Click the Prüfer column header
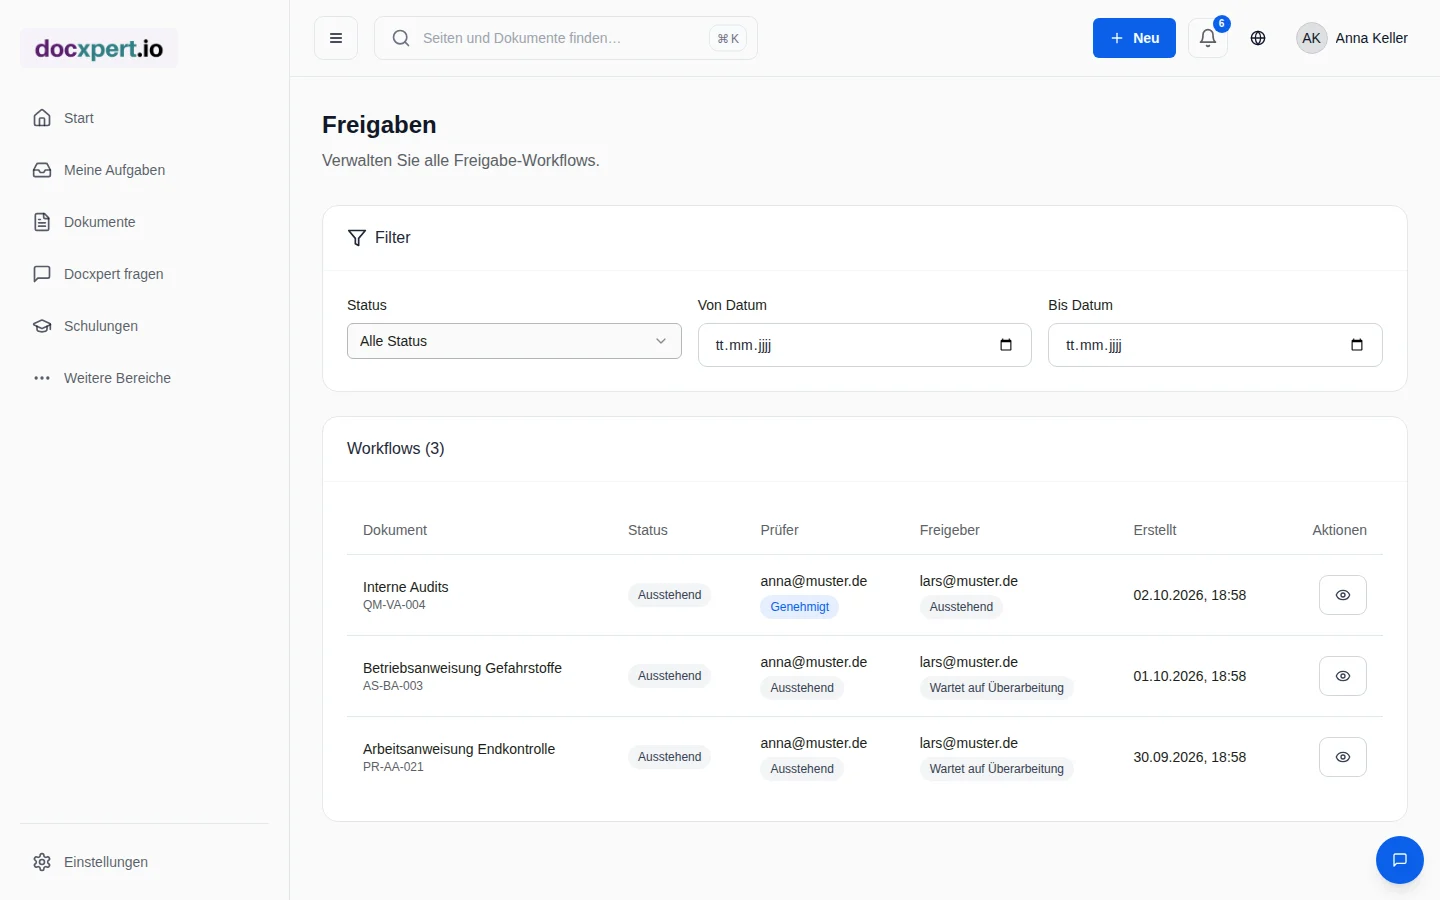The height and width of the screenshot is (900, 1440). [x=779, y=530]
